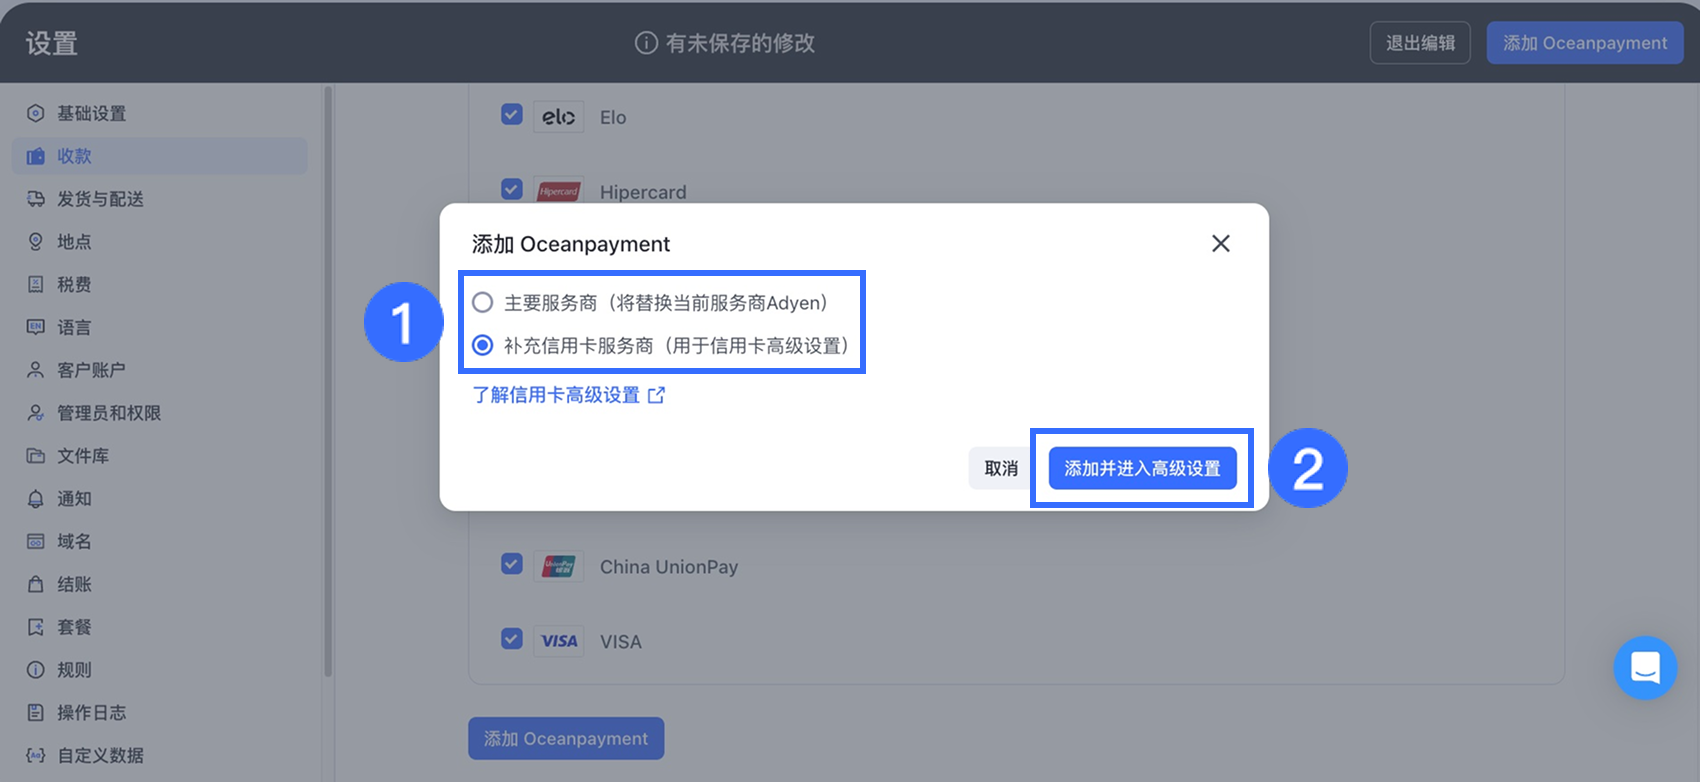The height and width of the screenshot is (782, 1700).
Task: Click the 客户账户 person icon
Action: click(x=36, y=370)
